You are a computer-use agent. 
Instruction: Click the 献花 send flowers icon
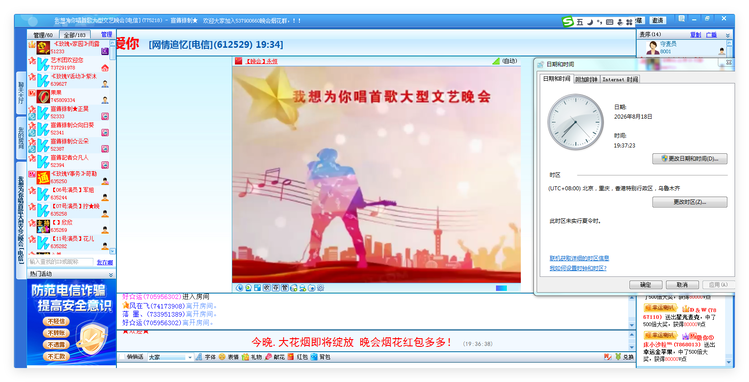pyautogui.click(x=275, y=357)
